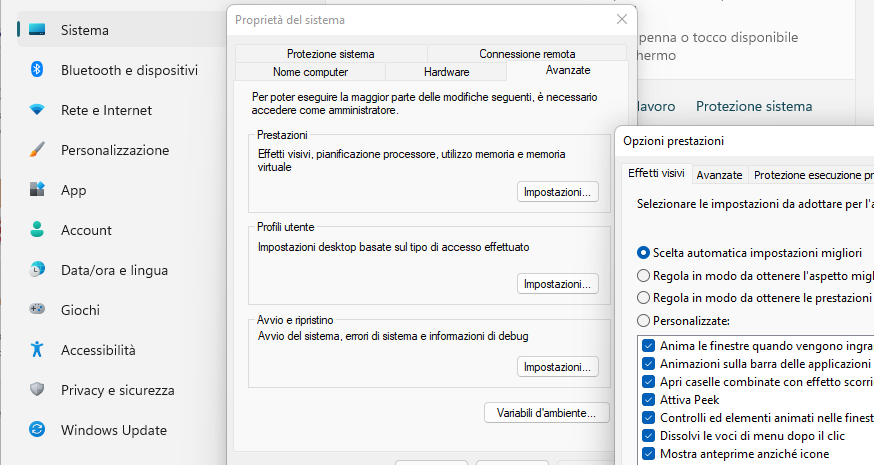Click the Accessibilità figure icon
The image size is (874, 465).
pos(37,350)
